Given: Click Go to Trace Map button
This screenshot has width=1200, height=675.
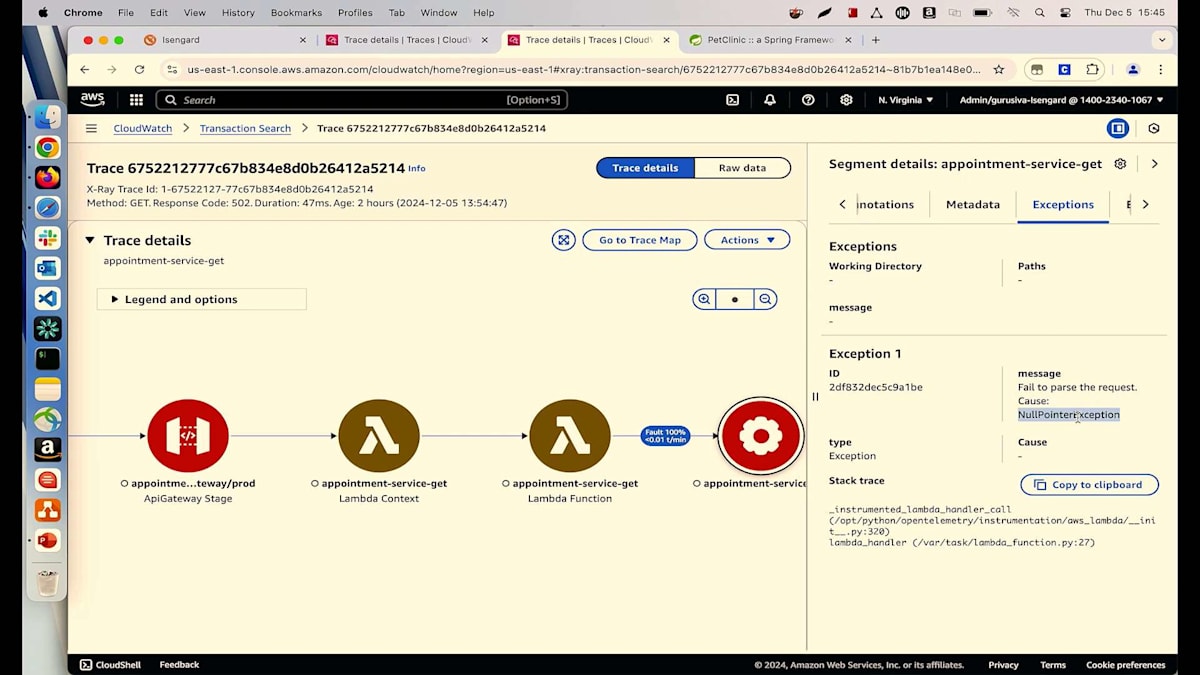Looking at the screenshot, I should coord(640,240).
